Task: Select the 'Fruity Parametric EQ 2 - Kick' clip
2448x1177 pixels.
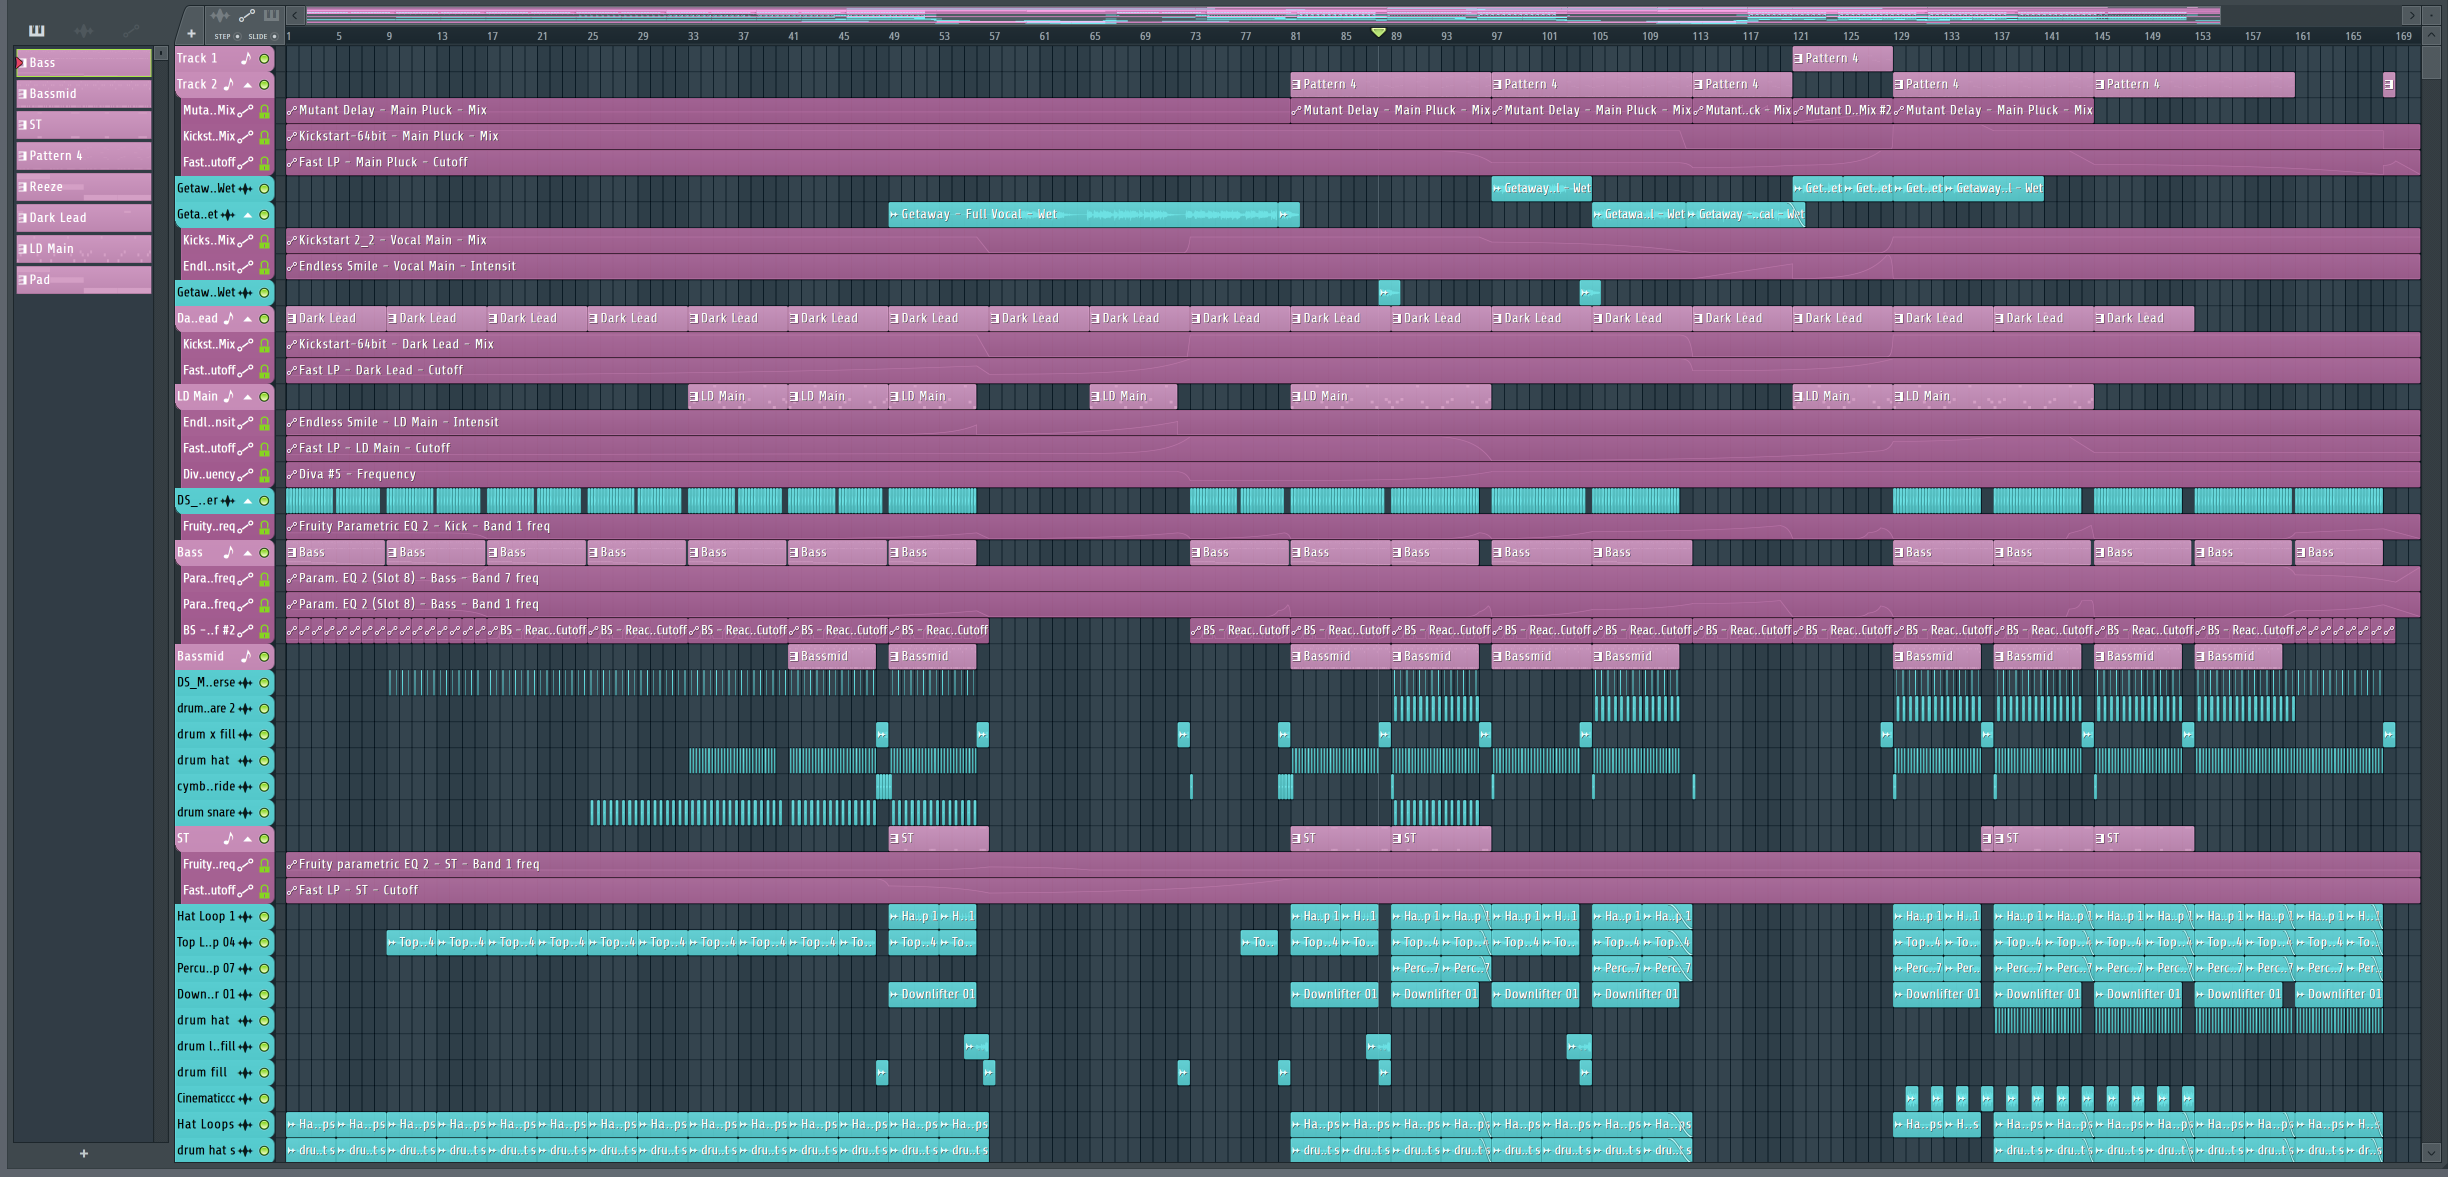Action: coord(1352,526)
